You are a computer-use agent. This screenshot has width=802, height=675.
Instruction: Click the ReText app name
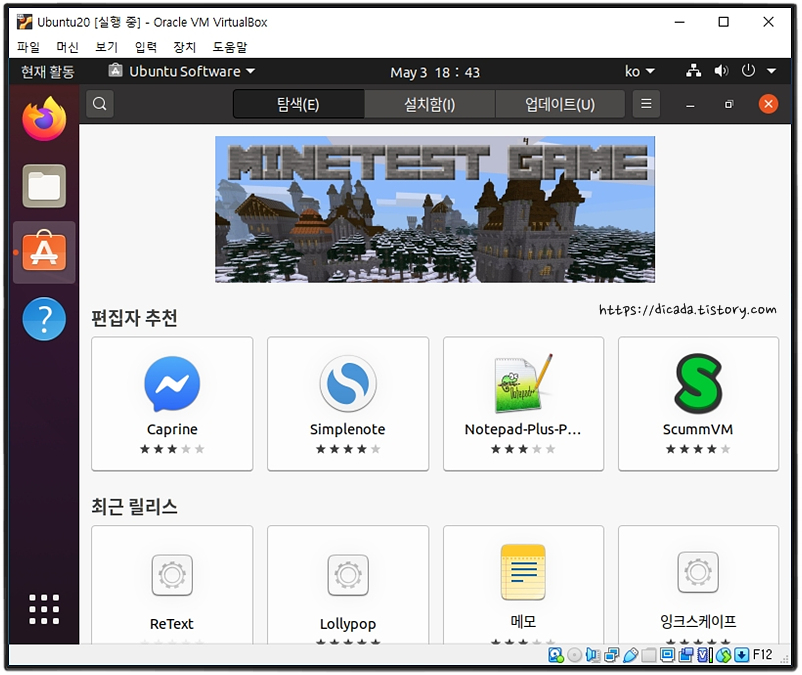click(172, 624)
